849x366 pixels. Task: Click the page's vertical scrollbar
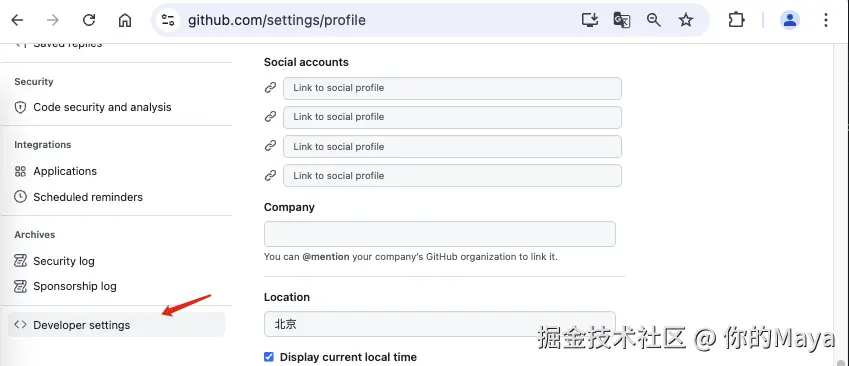pyautogui.click(x=840, y=205)
